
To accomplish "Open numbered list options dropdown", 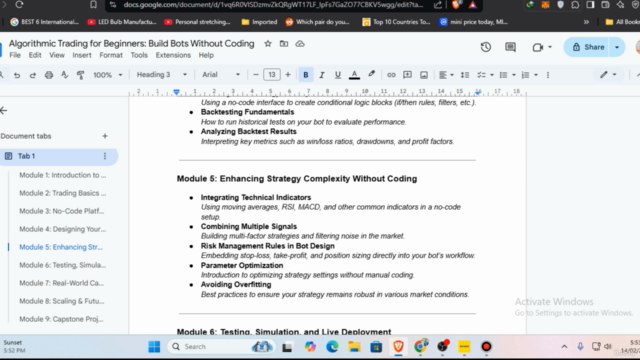I will click(x=536, y=75).
